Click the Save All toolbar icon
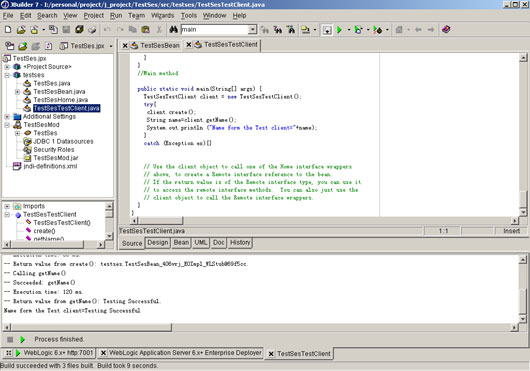Screen dimensions: 530x371 point(79,30)
